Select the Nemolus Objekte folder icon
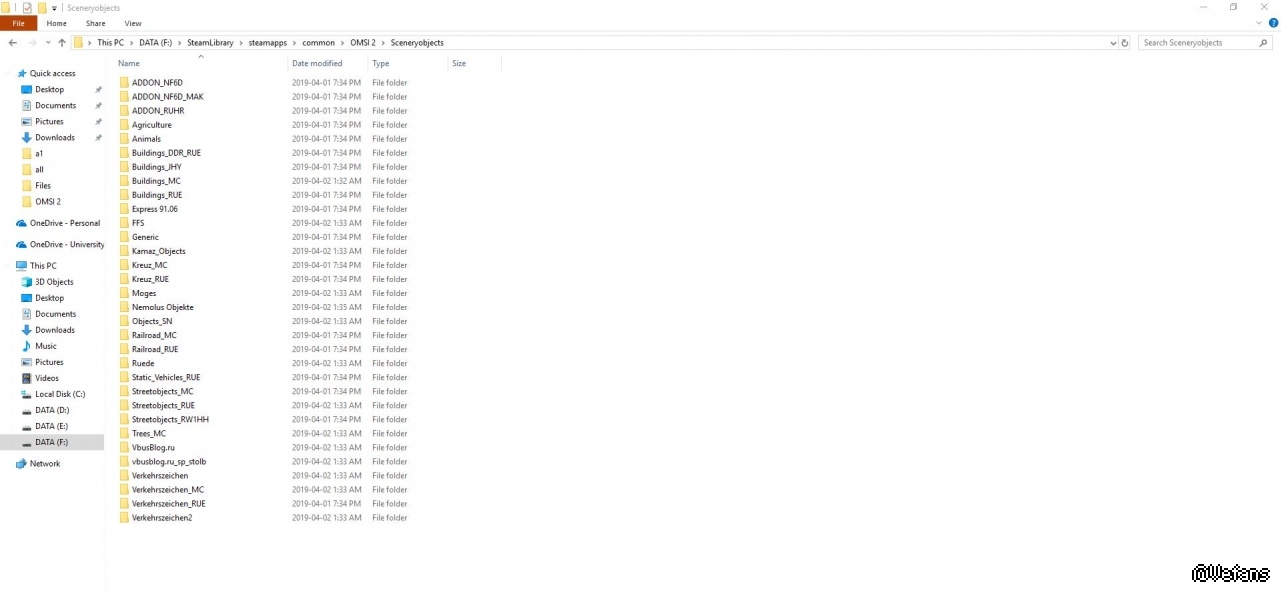 pyautogui.click(x=124, y=307)
